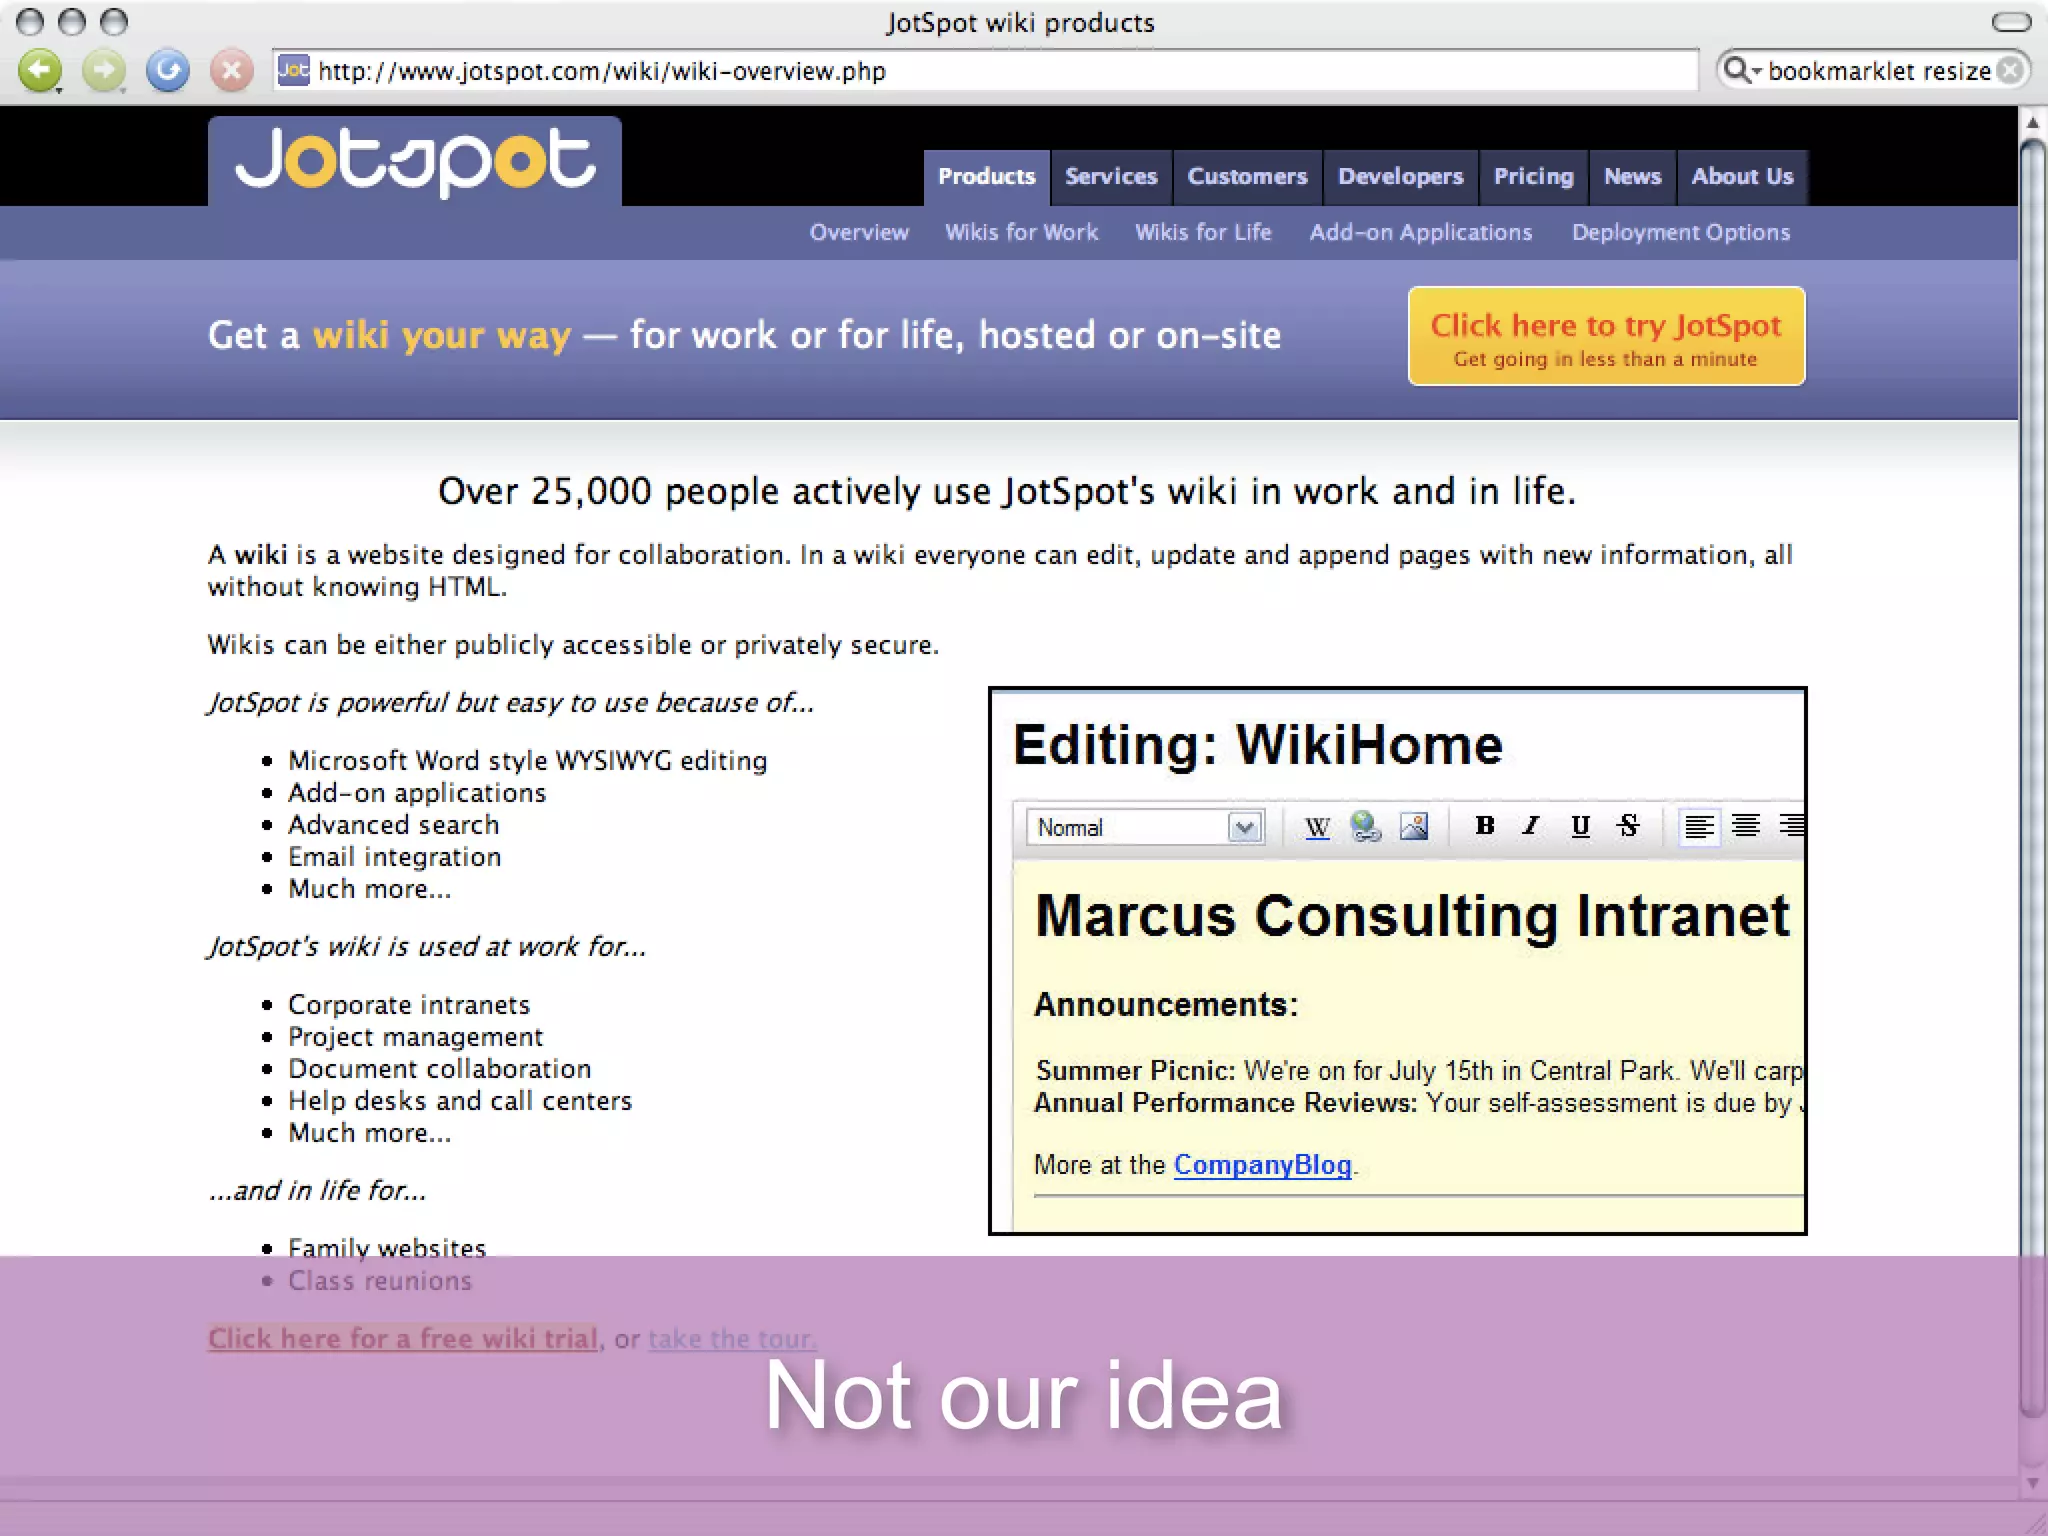Go to Wikis for Work submenu
This screenshot has width=2048, height=1536.
tap(1021, 232)
